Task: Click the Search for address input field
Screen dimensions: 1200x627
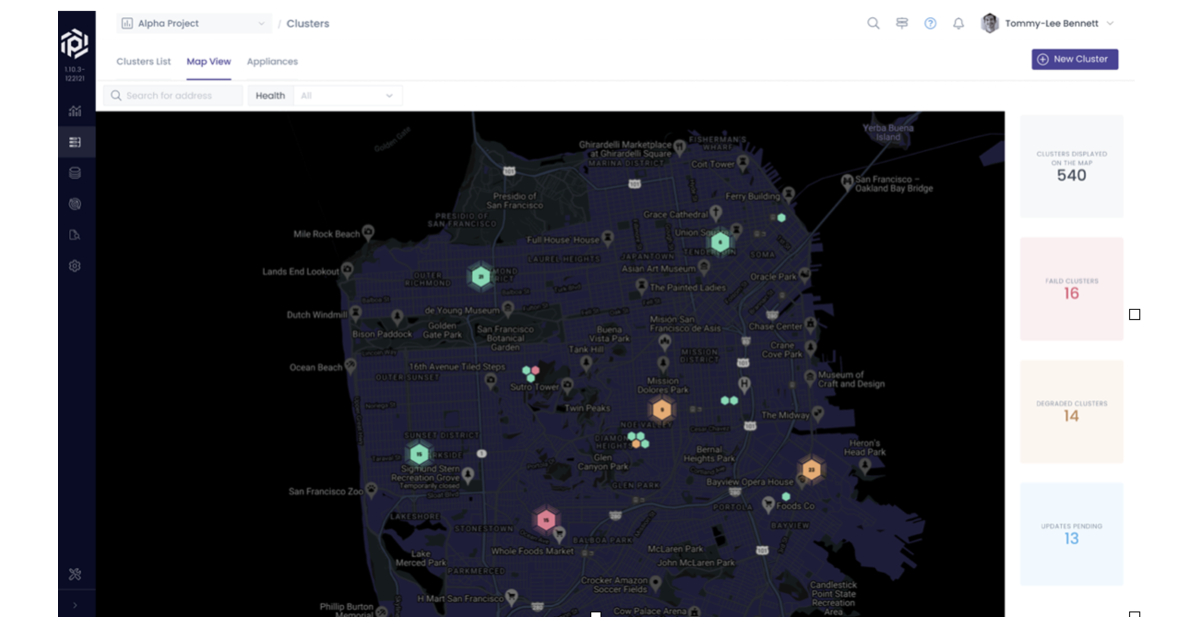Action: [x=172, y=95]
